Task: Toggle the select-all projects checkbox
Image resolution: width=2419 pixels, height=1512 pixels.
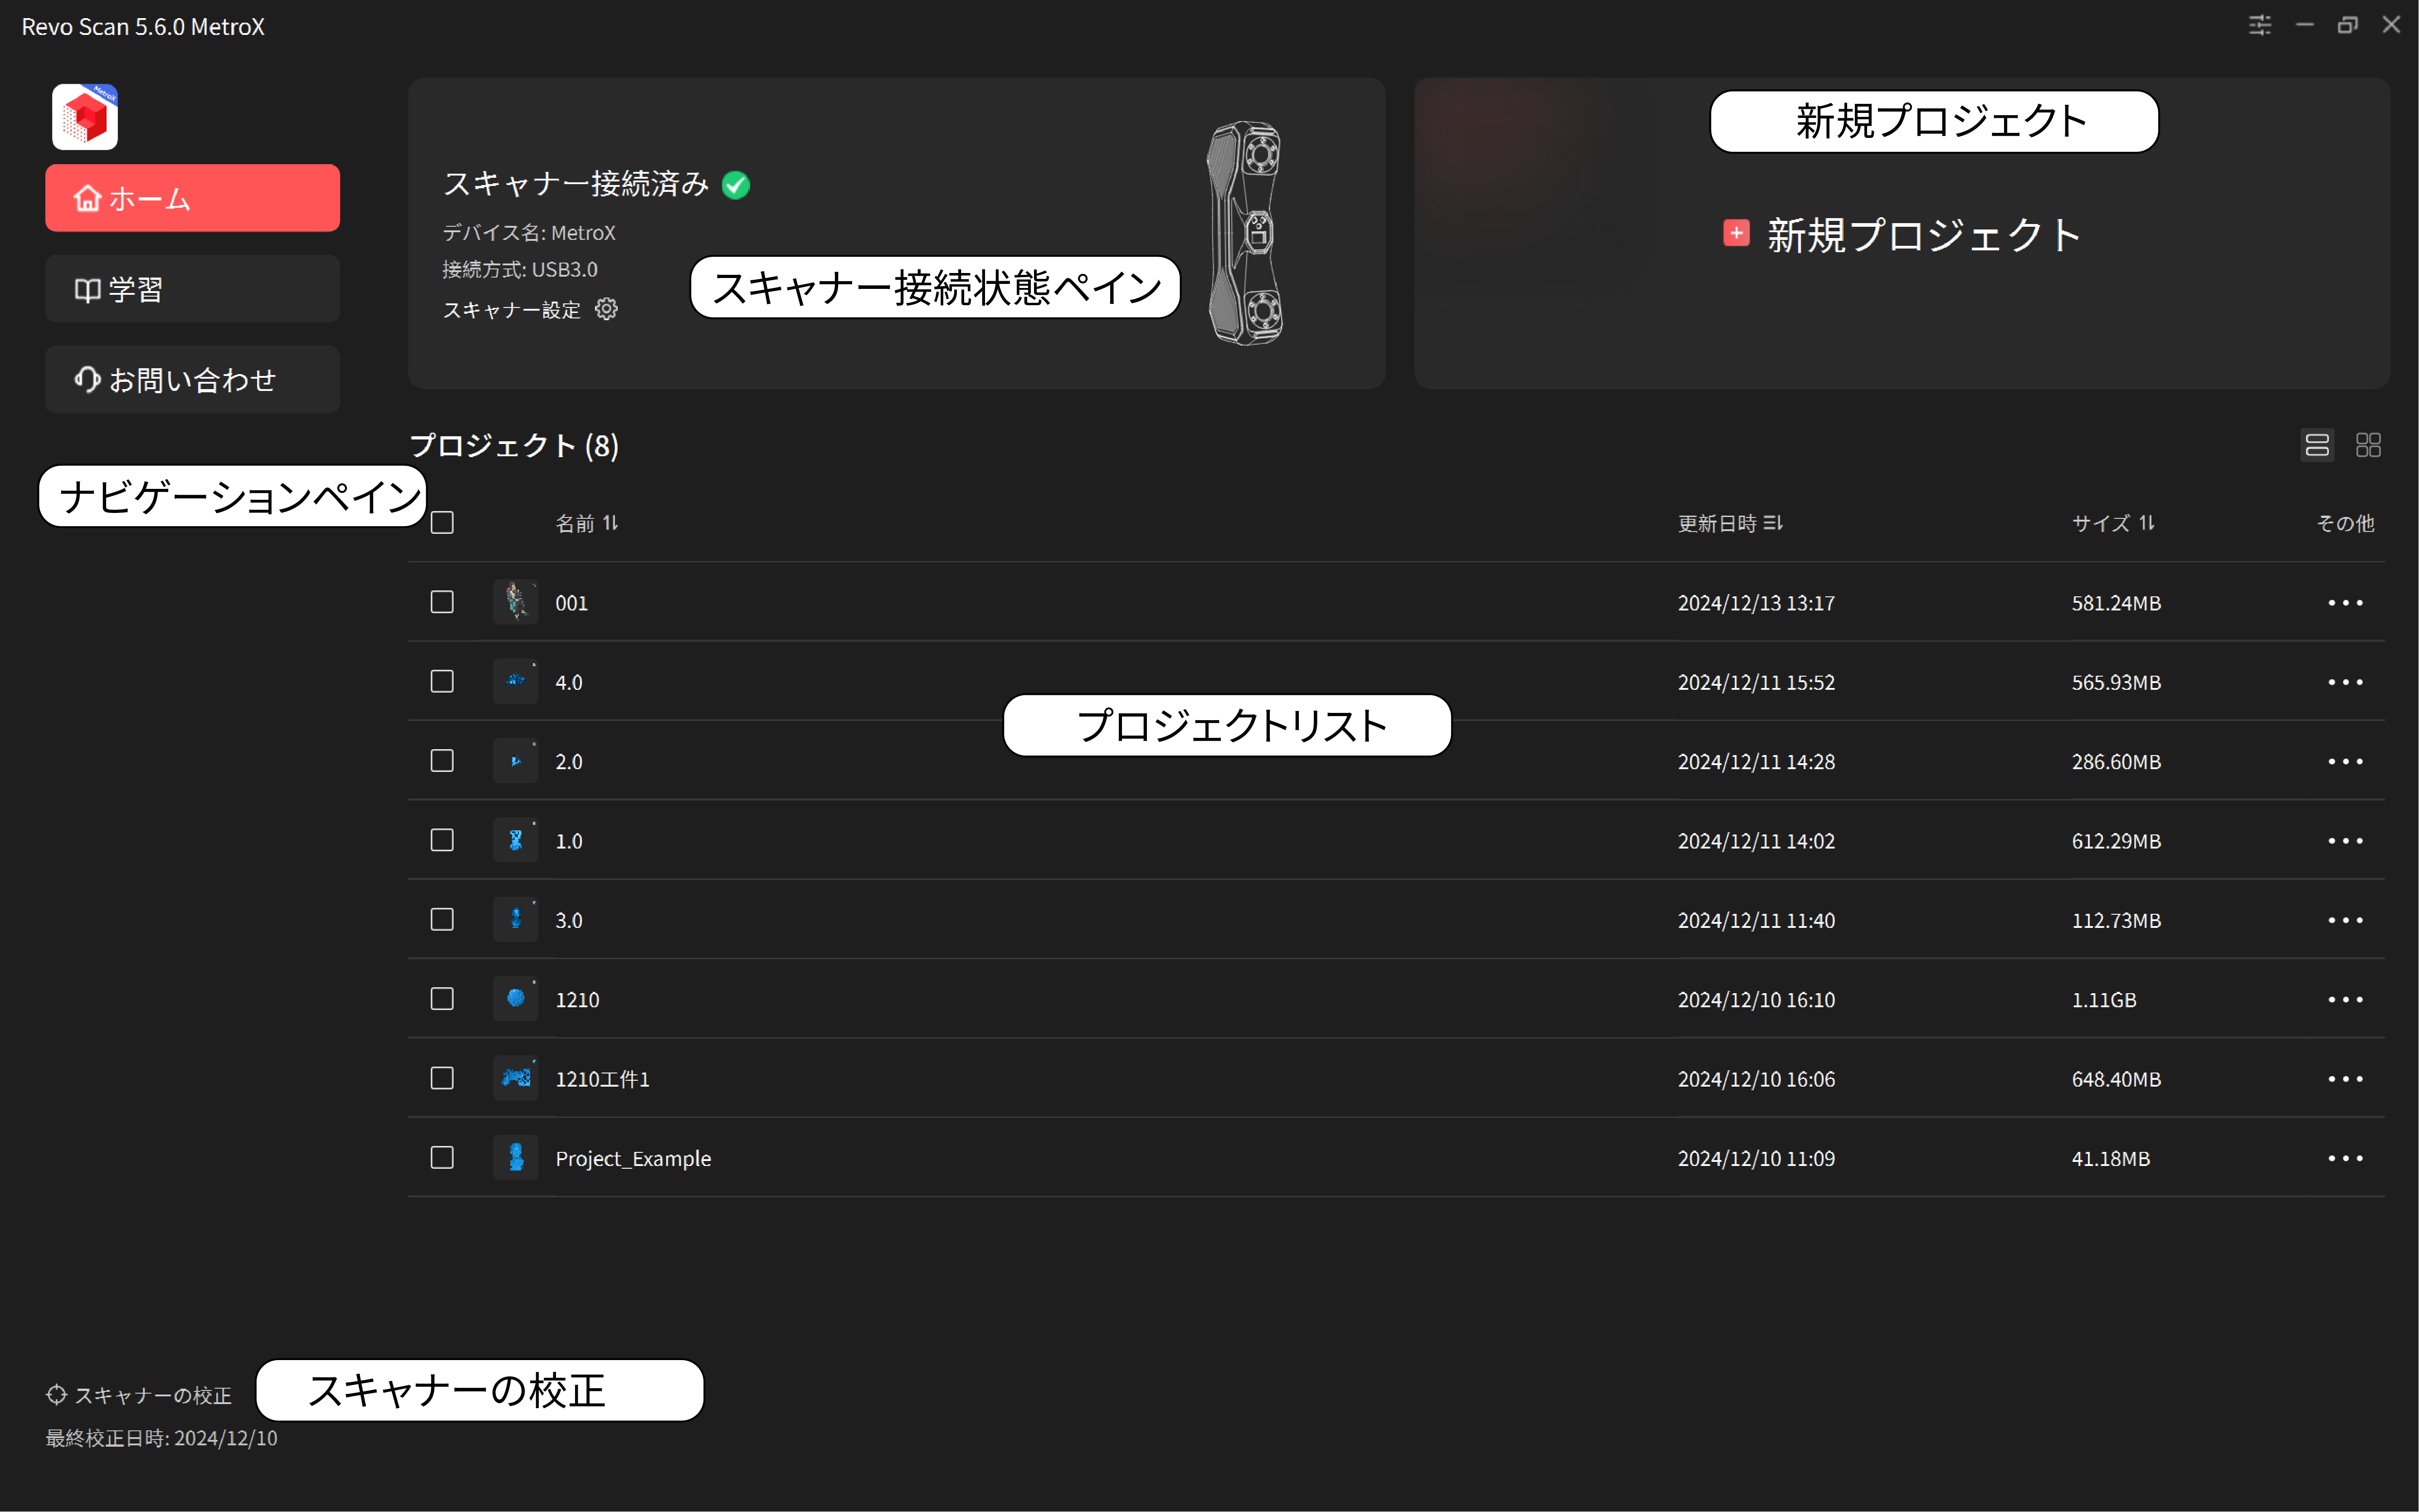Action: tap(442, 523)
